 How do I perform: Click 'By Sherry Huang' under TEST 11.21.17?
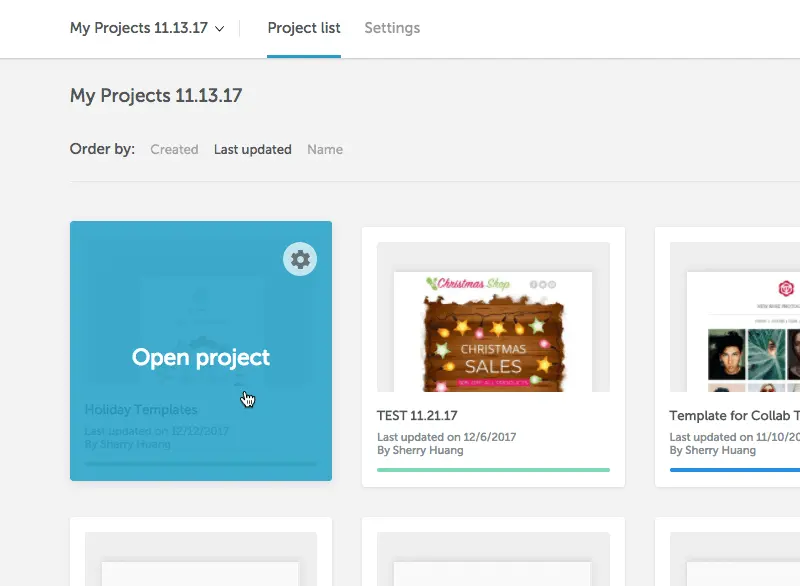pos(420,450)
